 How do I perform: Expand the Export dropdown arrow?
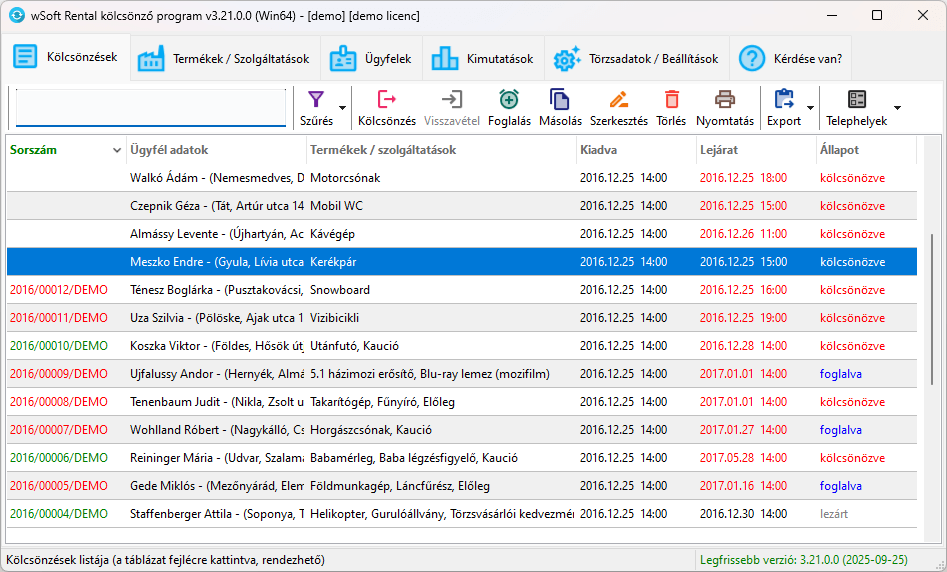pyautogui.click(x=811, y=108)
